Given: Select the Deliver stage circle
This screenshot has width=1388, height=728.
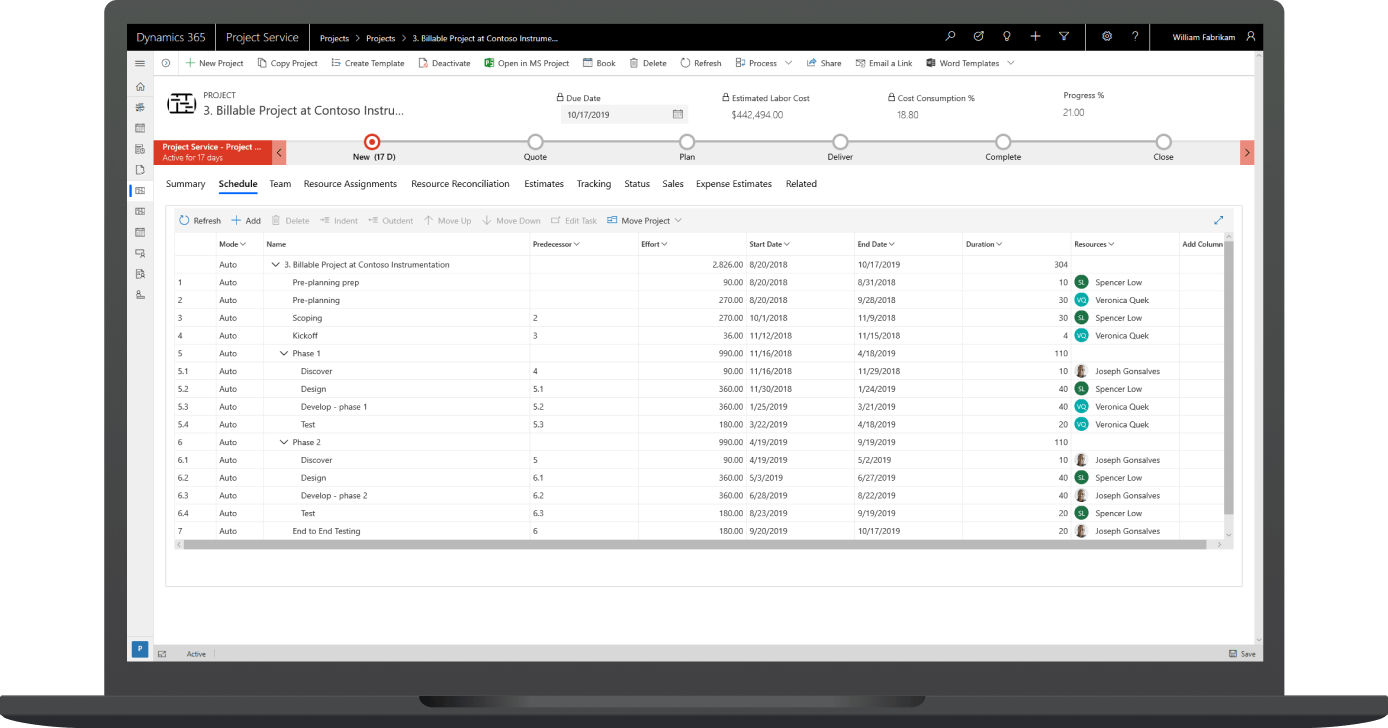Looking at the screenshot, I should [840, 142].
